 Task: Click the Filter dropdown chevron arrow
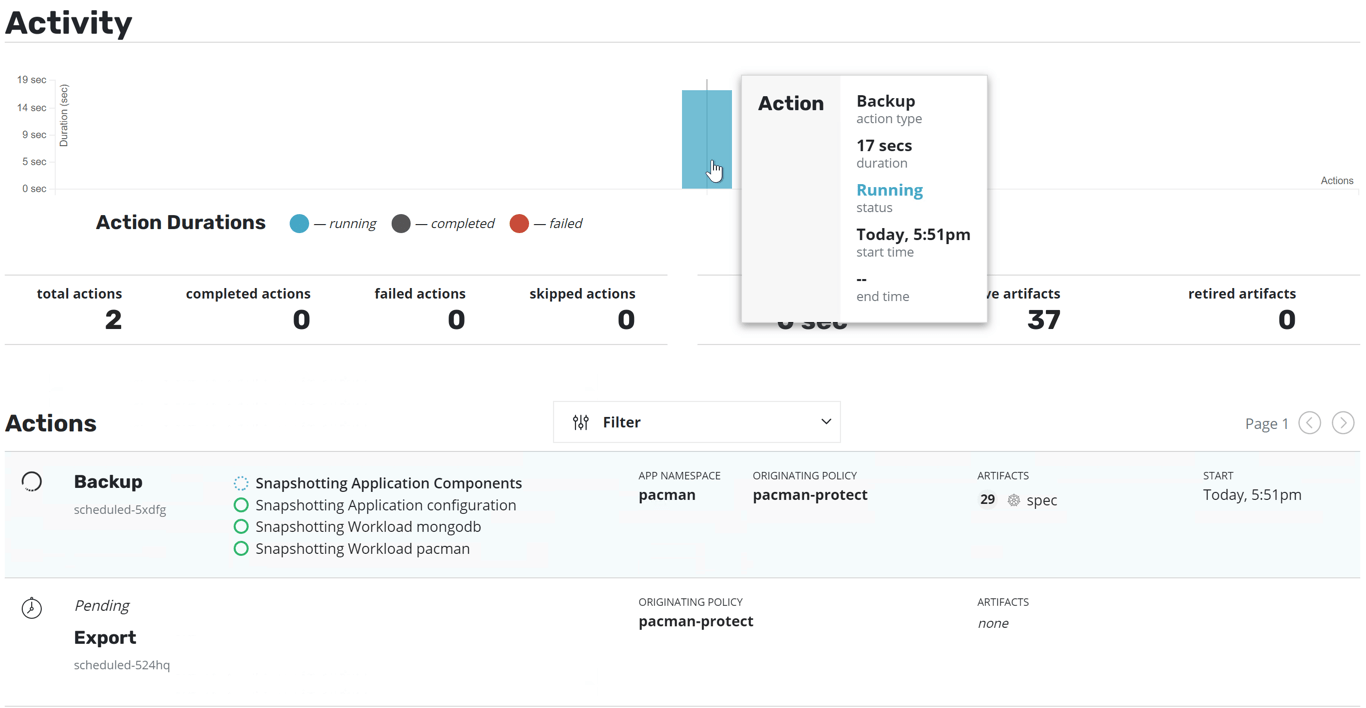coord(826,422)
